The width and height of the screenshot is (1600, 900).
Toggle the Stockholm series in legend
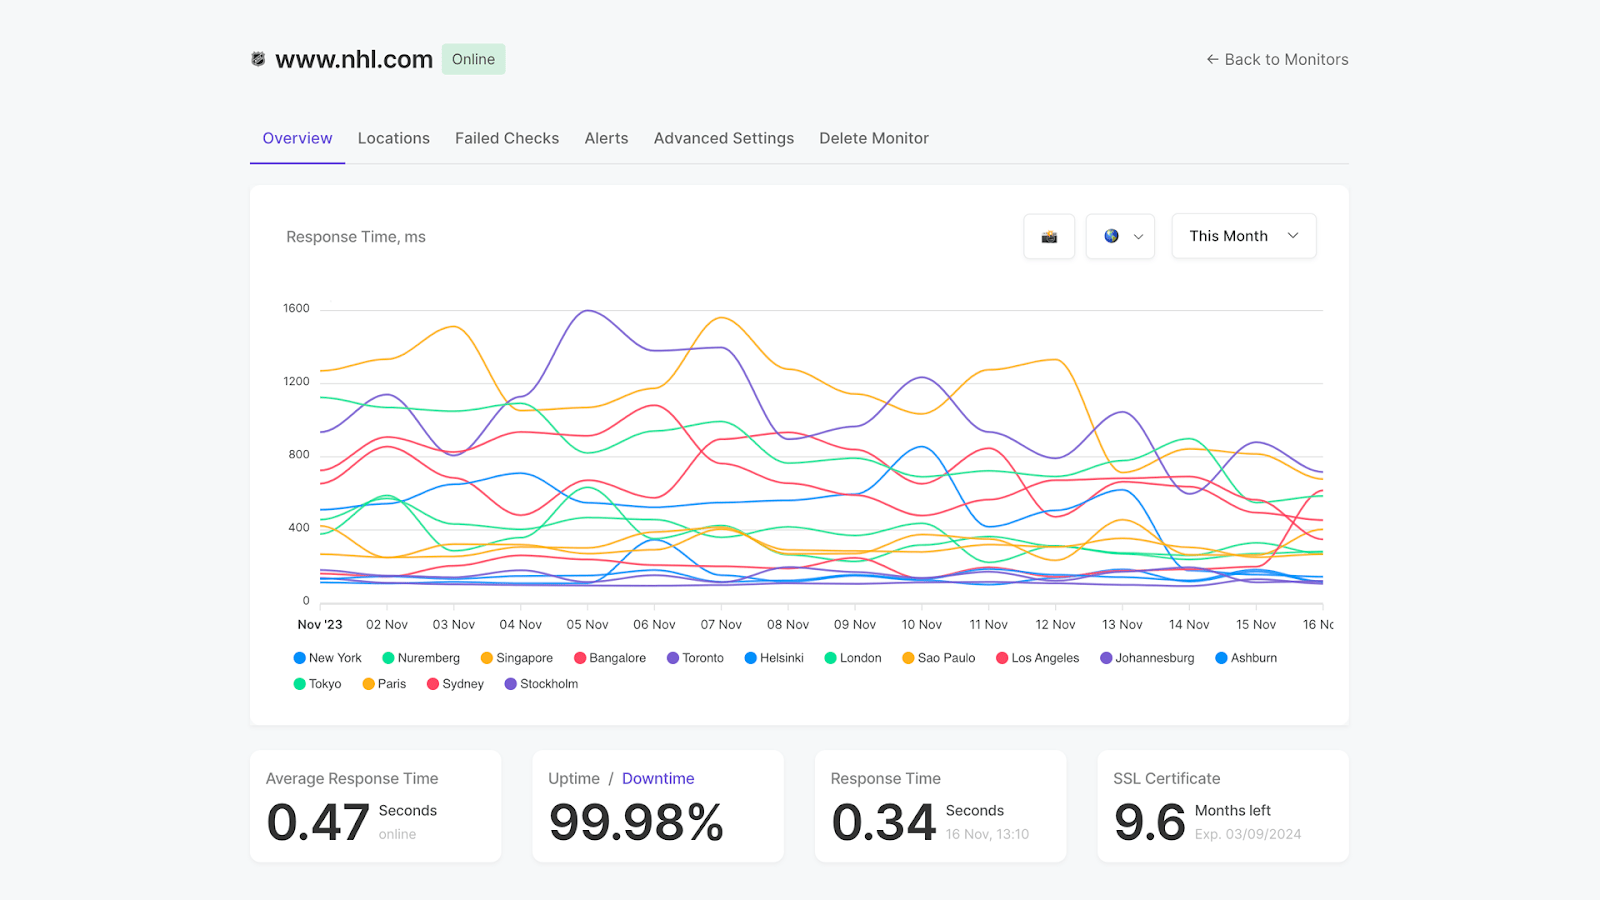point(541,684)
